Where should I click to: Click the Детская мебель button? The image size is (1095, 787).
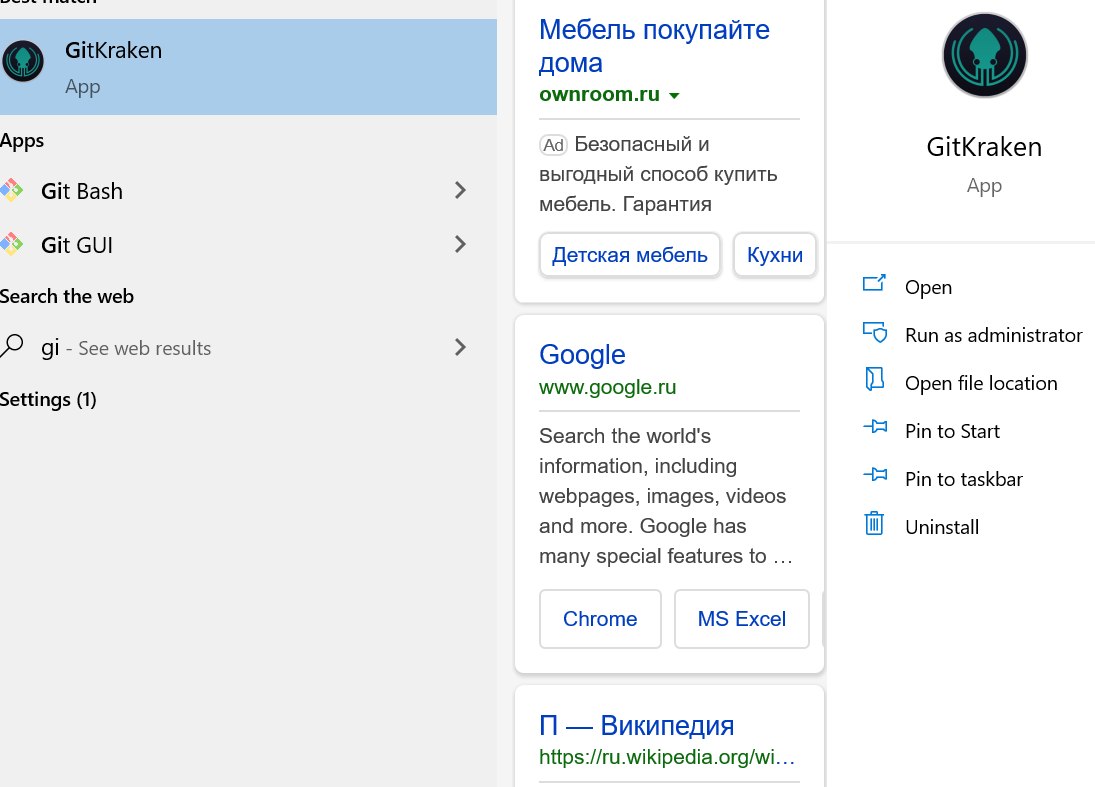(630, 255)
